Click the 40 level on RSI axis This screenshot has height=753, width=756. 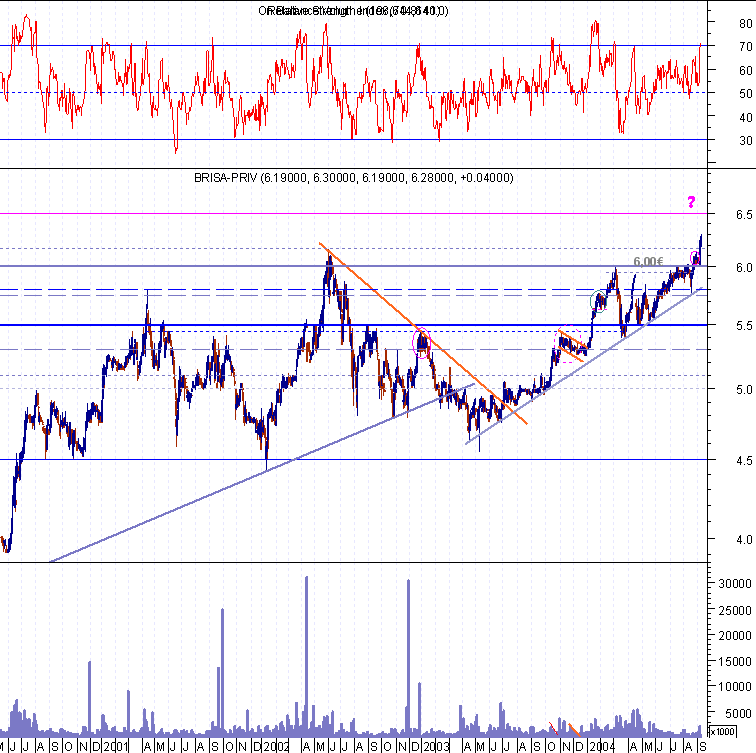click(746, 117)
